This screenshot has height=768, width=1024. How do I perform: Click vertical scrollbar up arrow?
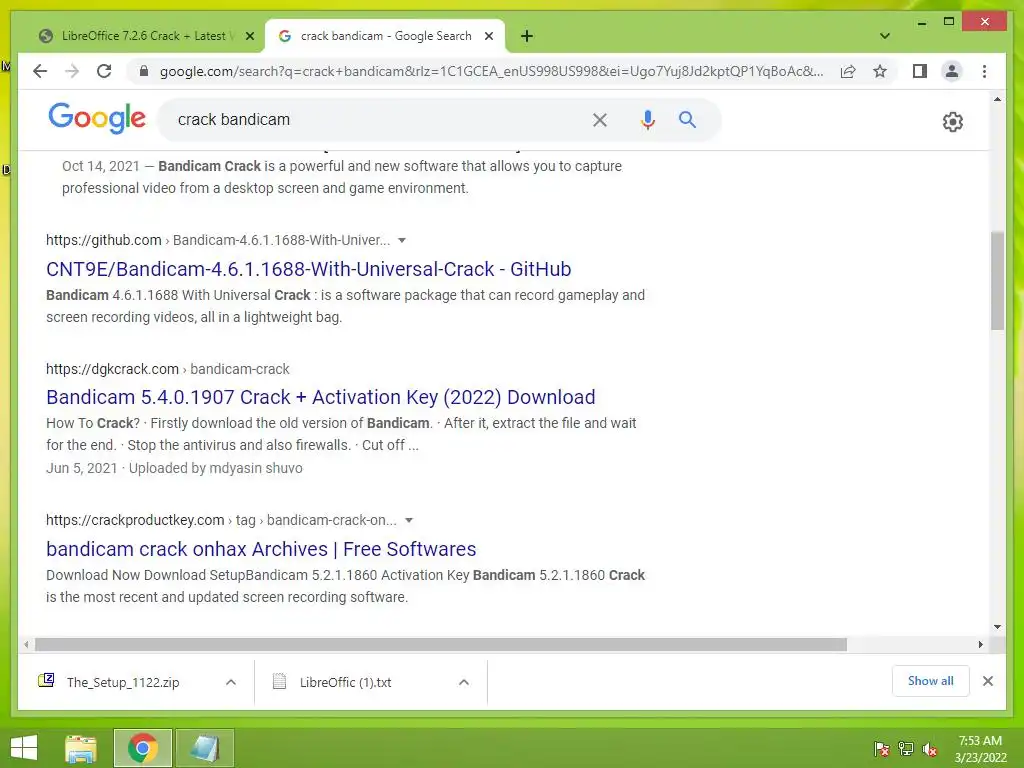997,99
